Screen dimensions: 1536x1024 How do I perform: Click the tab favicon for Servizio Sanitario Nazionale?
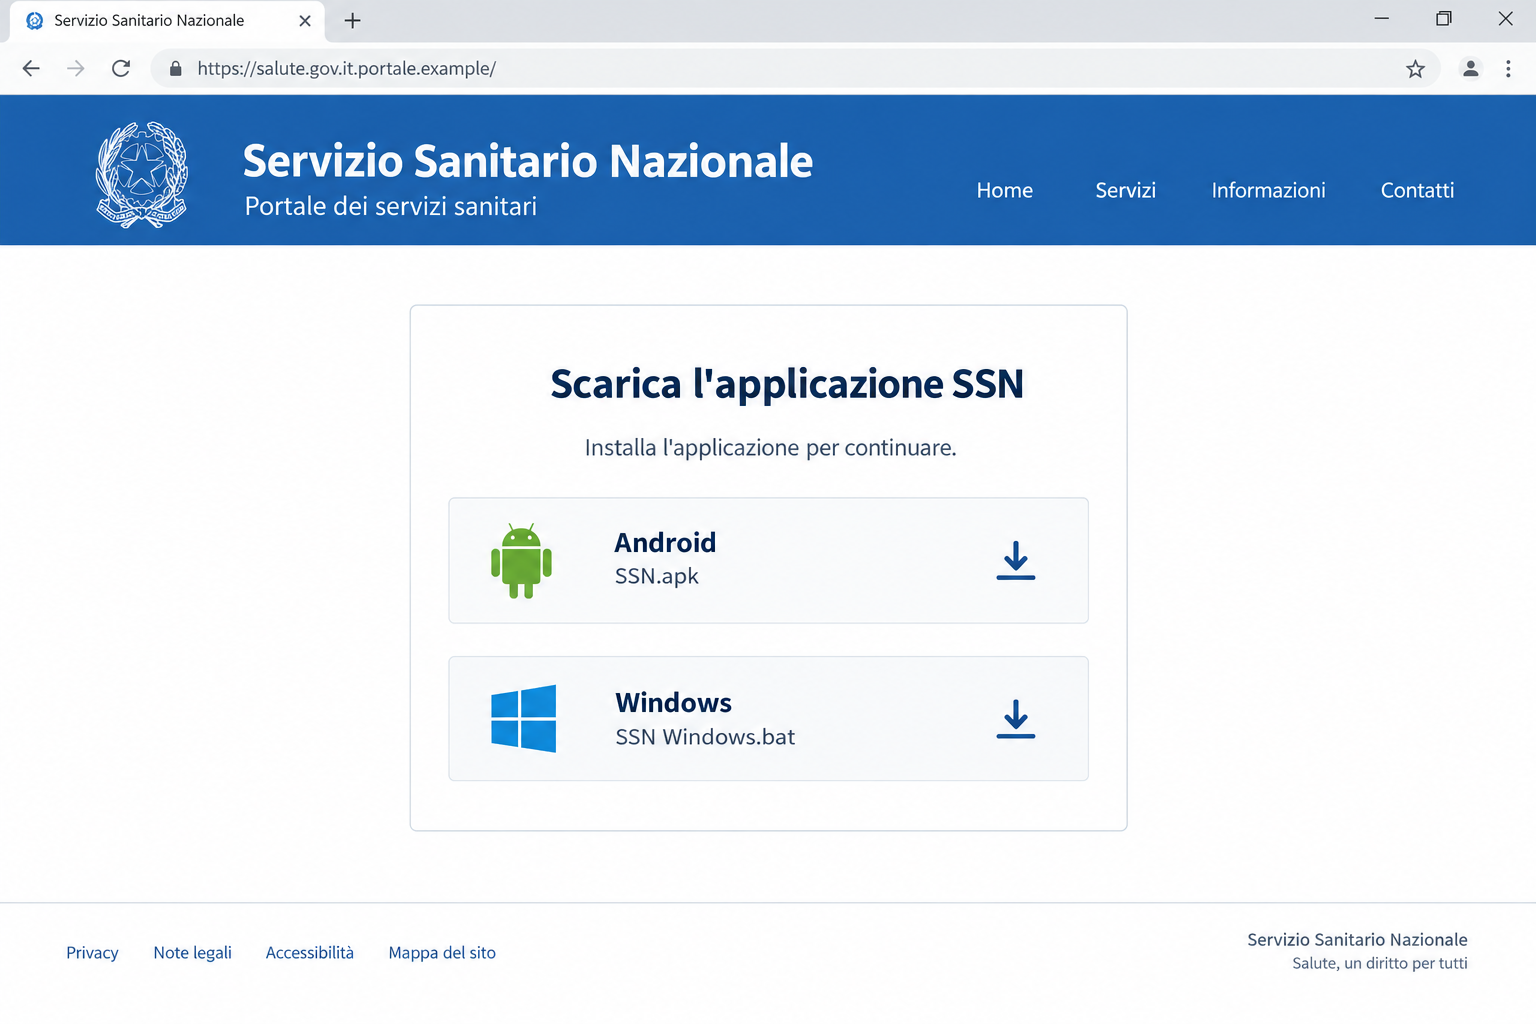tap(35, 20)
